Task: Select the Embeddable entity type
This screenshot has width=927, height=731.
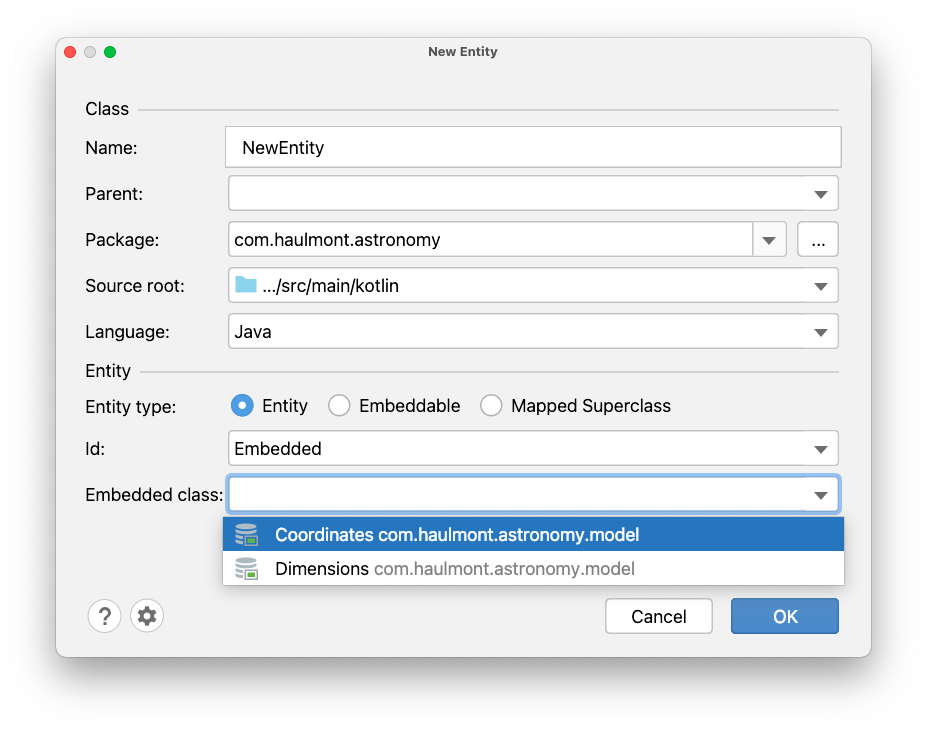Action: pyautogui.click(x=338, y=405)
